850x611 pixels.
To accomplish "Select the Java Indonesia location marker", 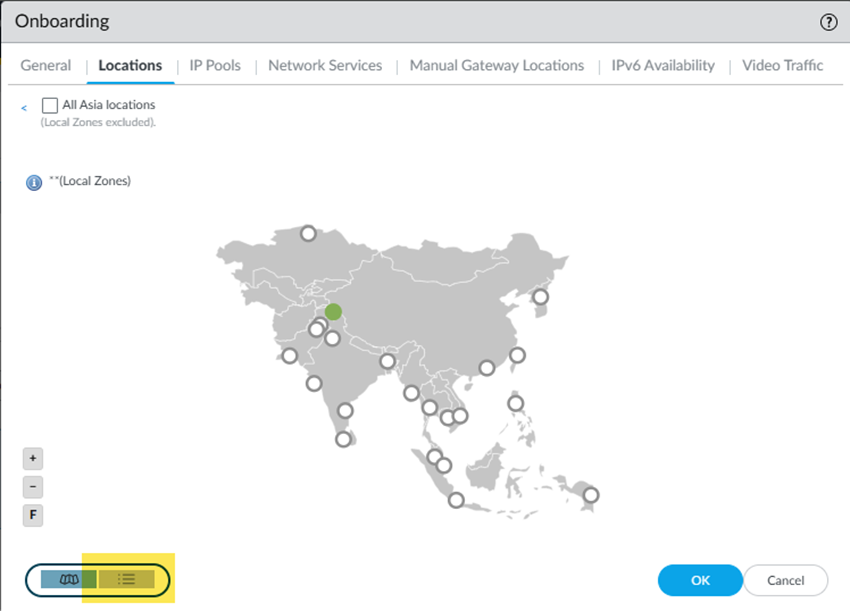I will pos(456,500).
